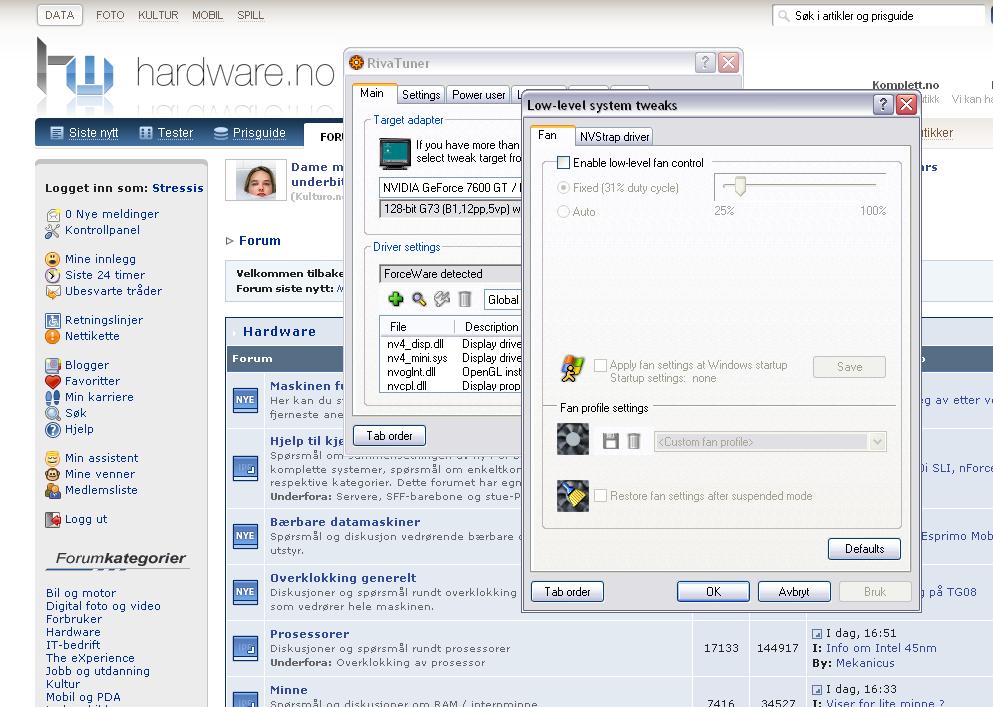This screenshot has height=707, width=993.
Task: Open the Custom fan profile dropdown
Action: click(877, 442)
